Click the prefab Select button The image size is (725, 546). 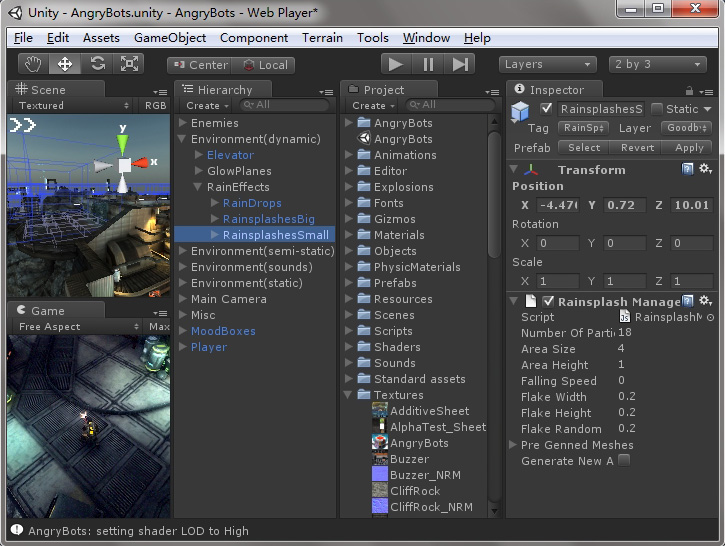(x=584, y=147)
